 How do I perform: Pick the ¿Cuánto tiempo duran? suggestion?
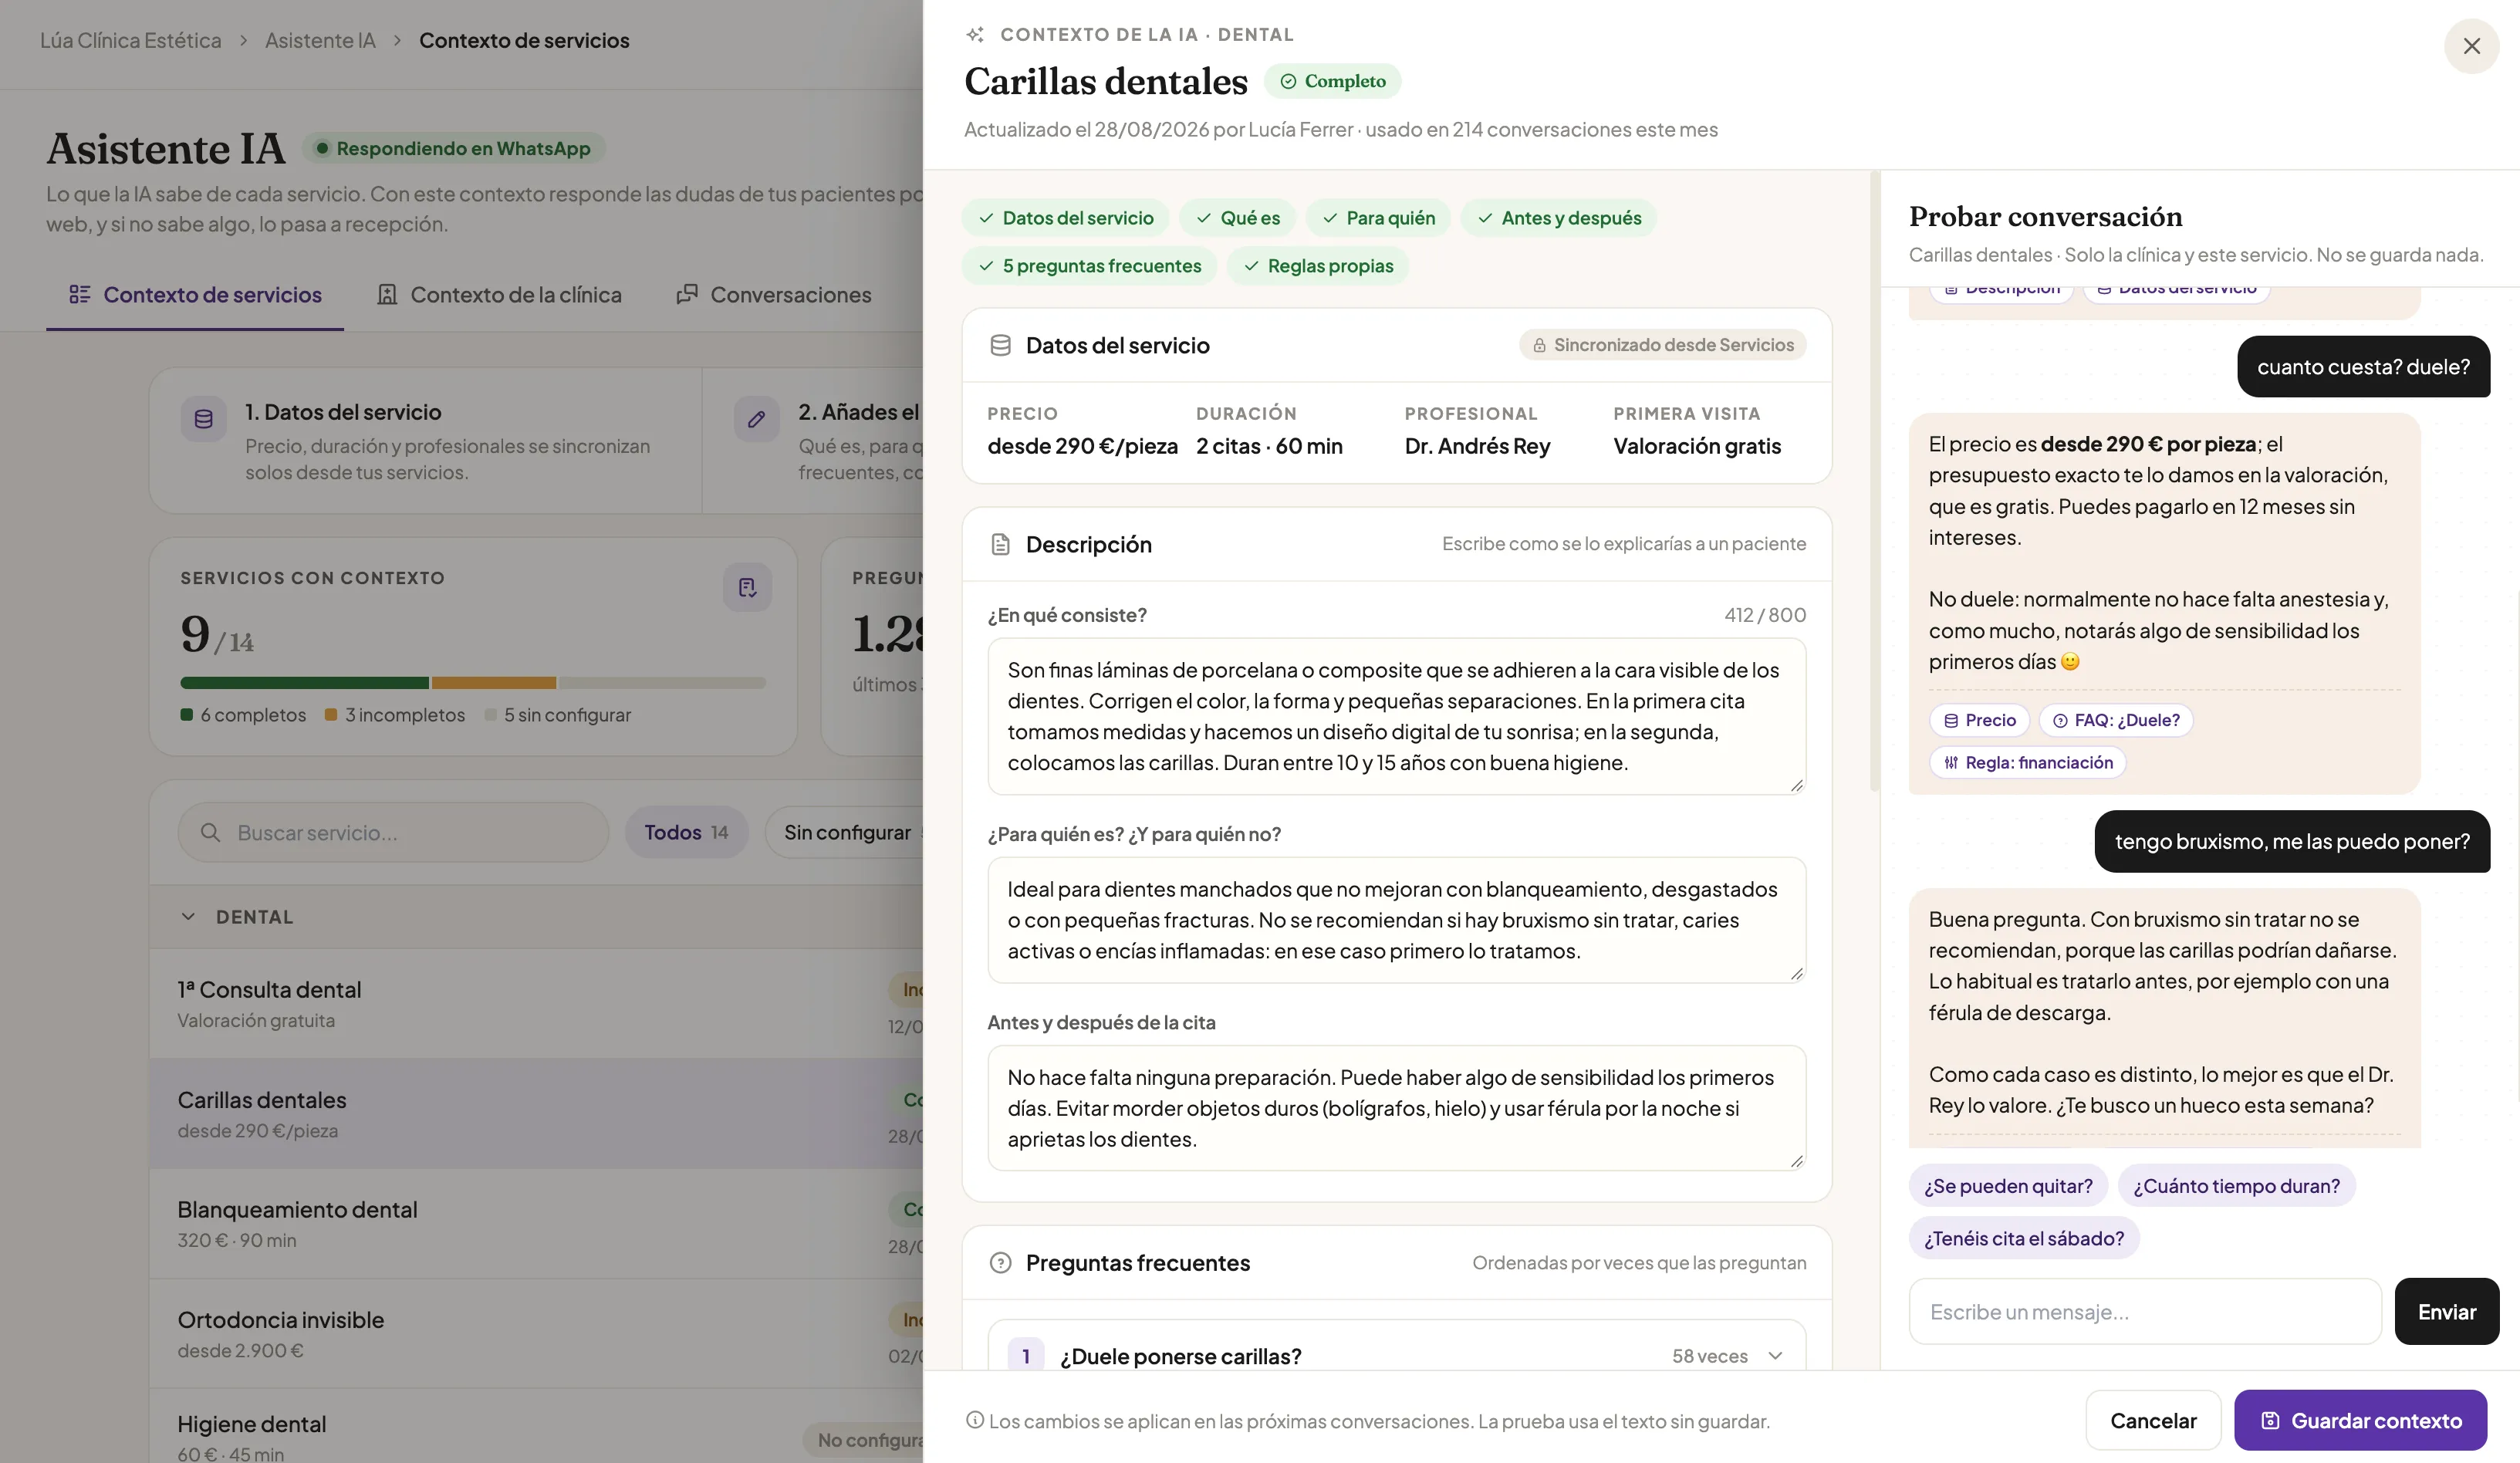[2236, 1186]
